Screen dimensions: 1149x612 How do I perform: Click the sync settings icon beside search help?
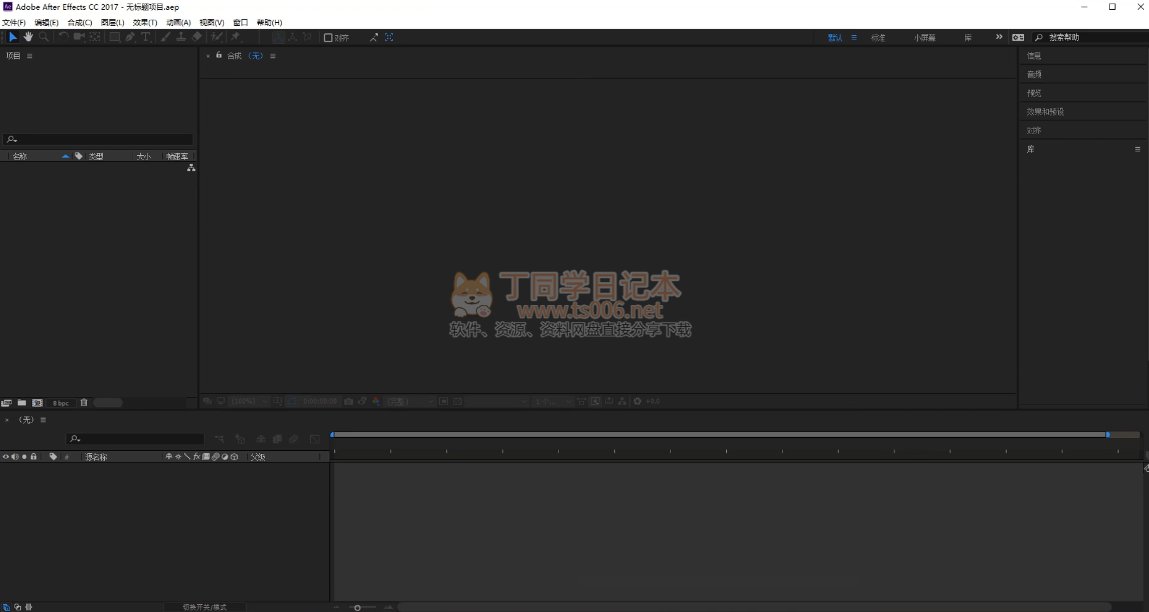[x=1018, y=37]
